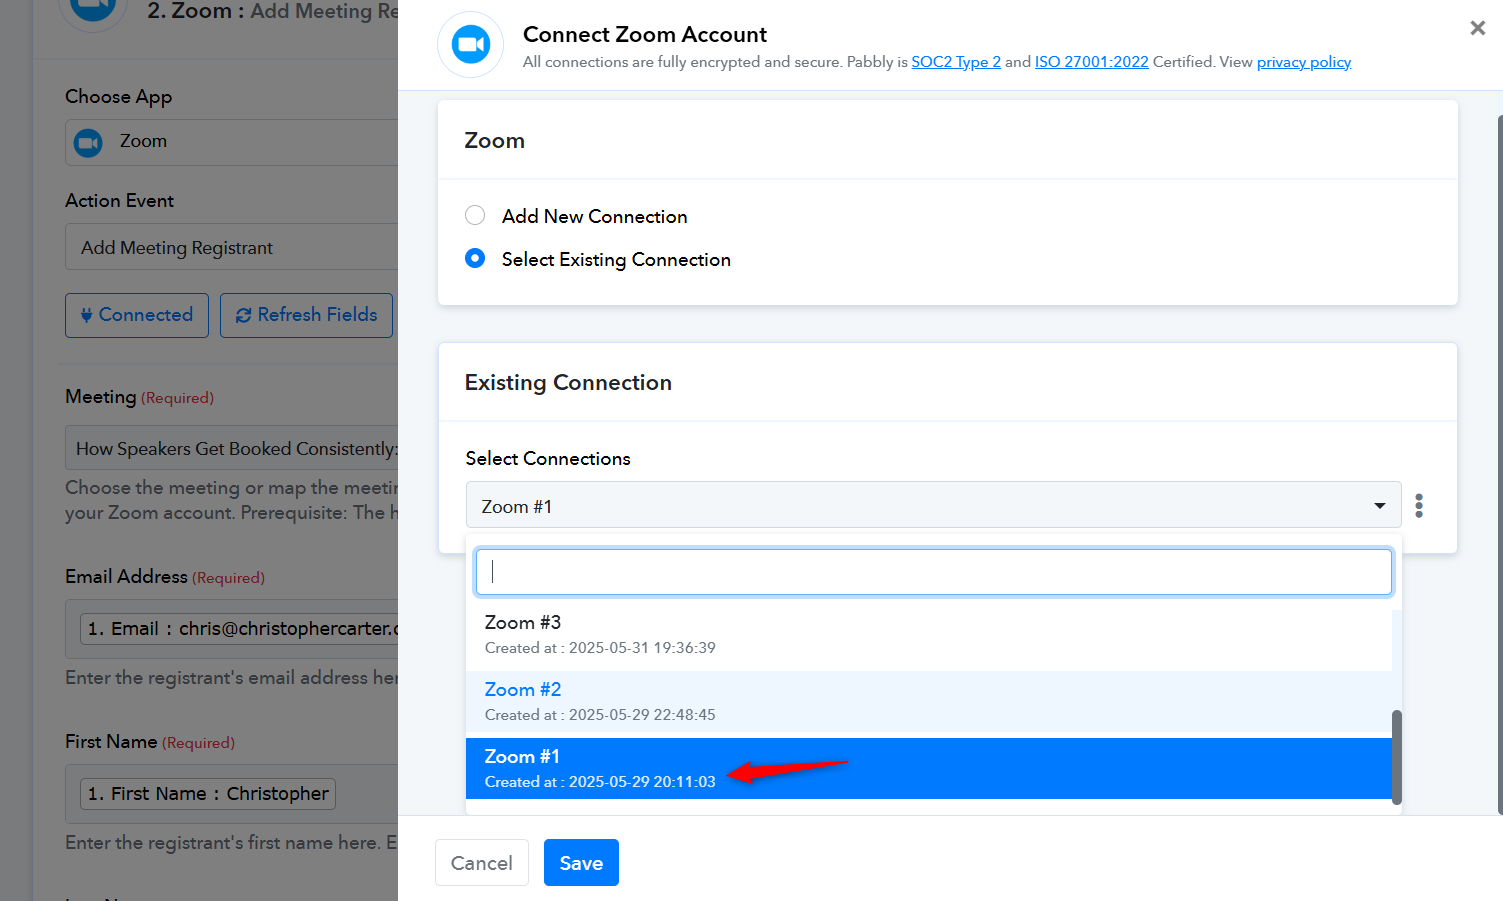
Task: Click the connection list scrollbar thumb
Action: pos(1397,757)
